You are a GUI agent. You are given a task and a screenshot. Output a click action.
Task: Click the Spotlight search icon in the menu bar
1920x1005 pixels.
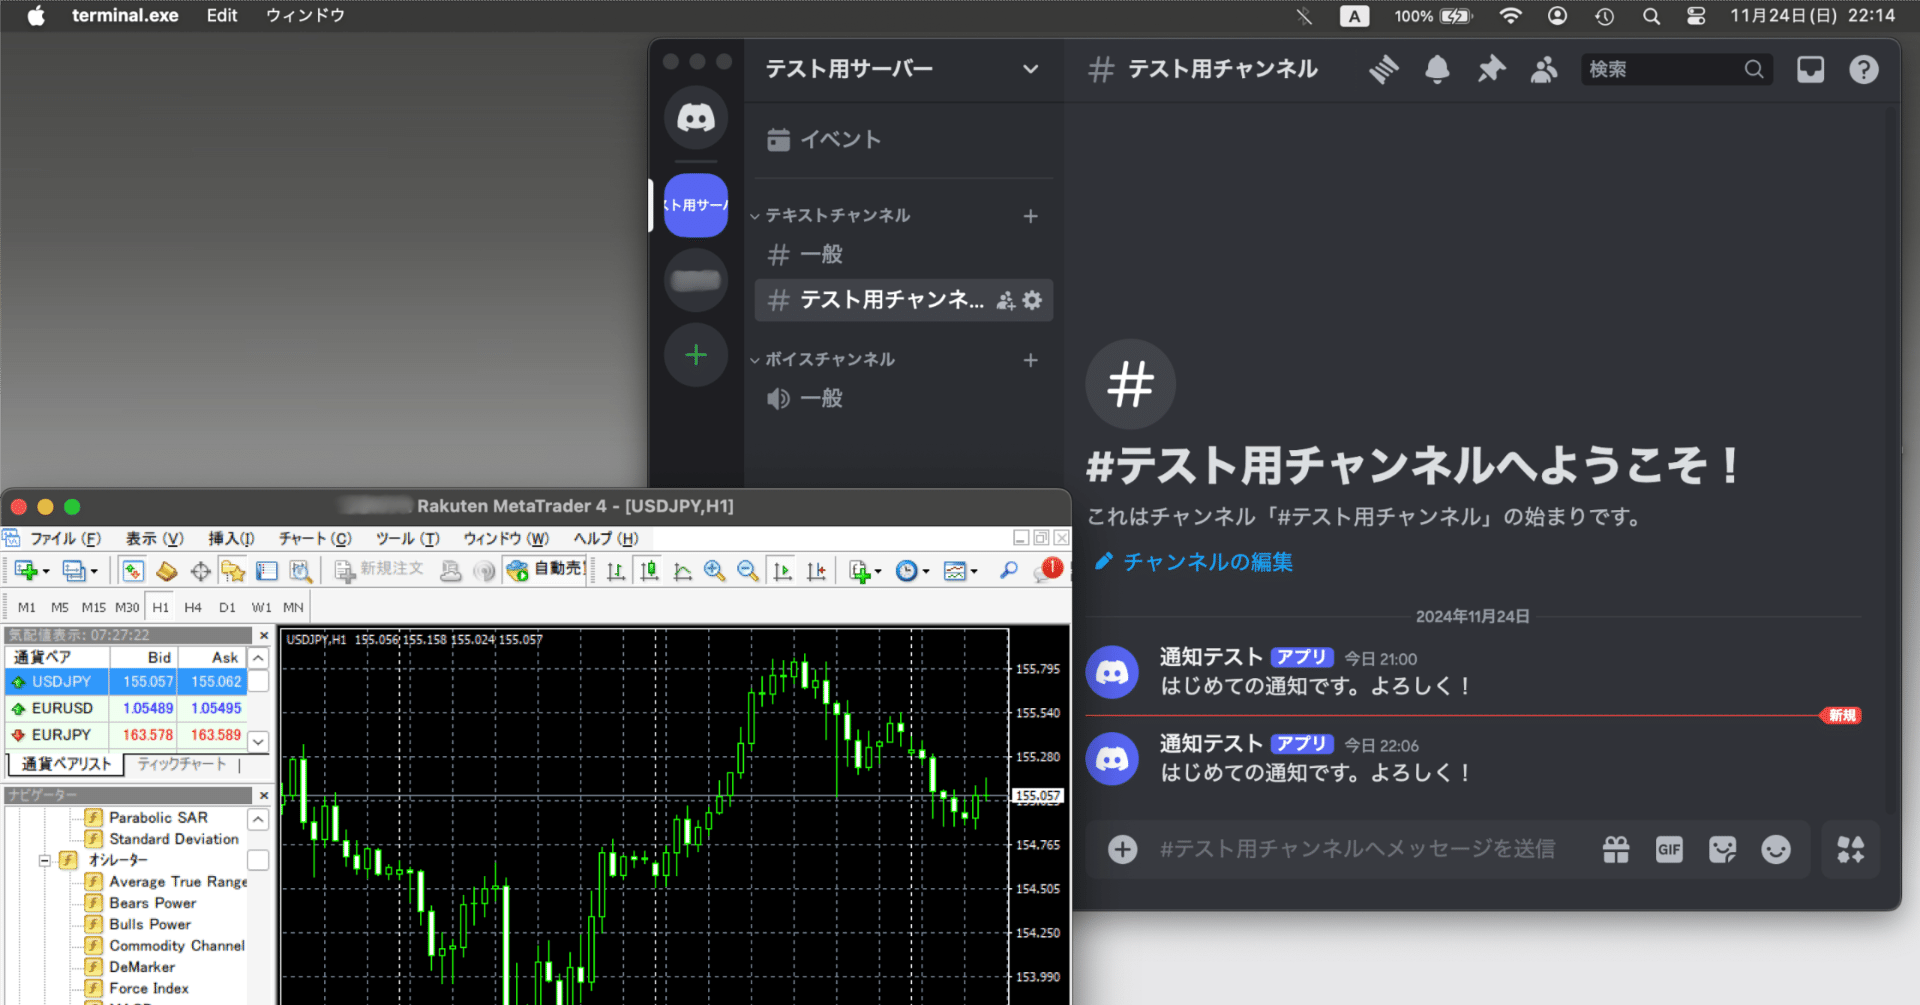1651,15
